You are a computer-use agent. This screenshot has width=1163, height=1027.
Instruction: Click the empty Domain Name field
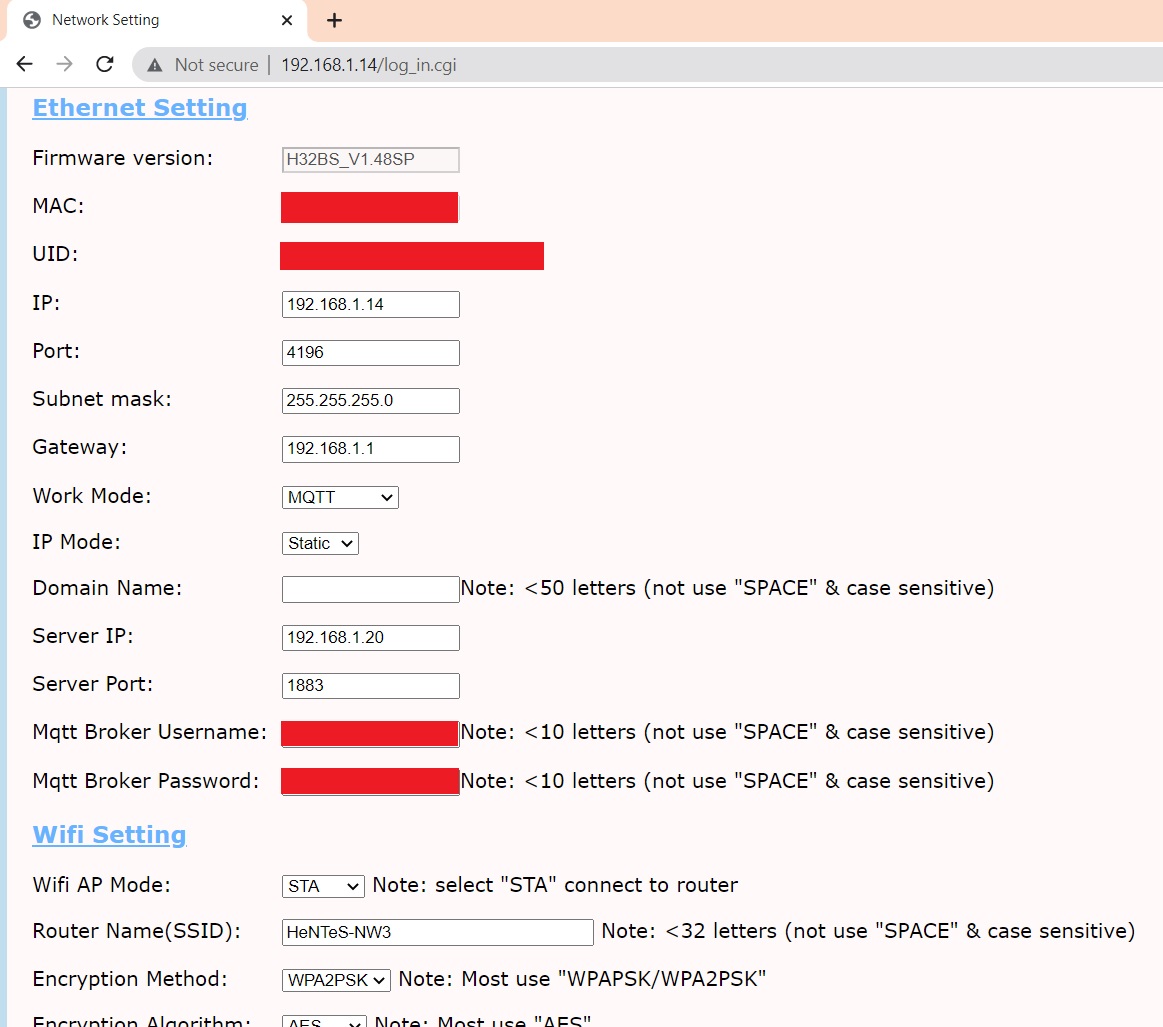click(x=370, y=590)
